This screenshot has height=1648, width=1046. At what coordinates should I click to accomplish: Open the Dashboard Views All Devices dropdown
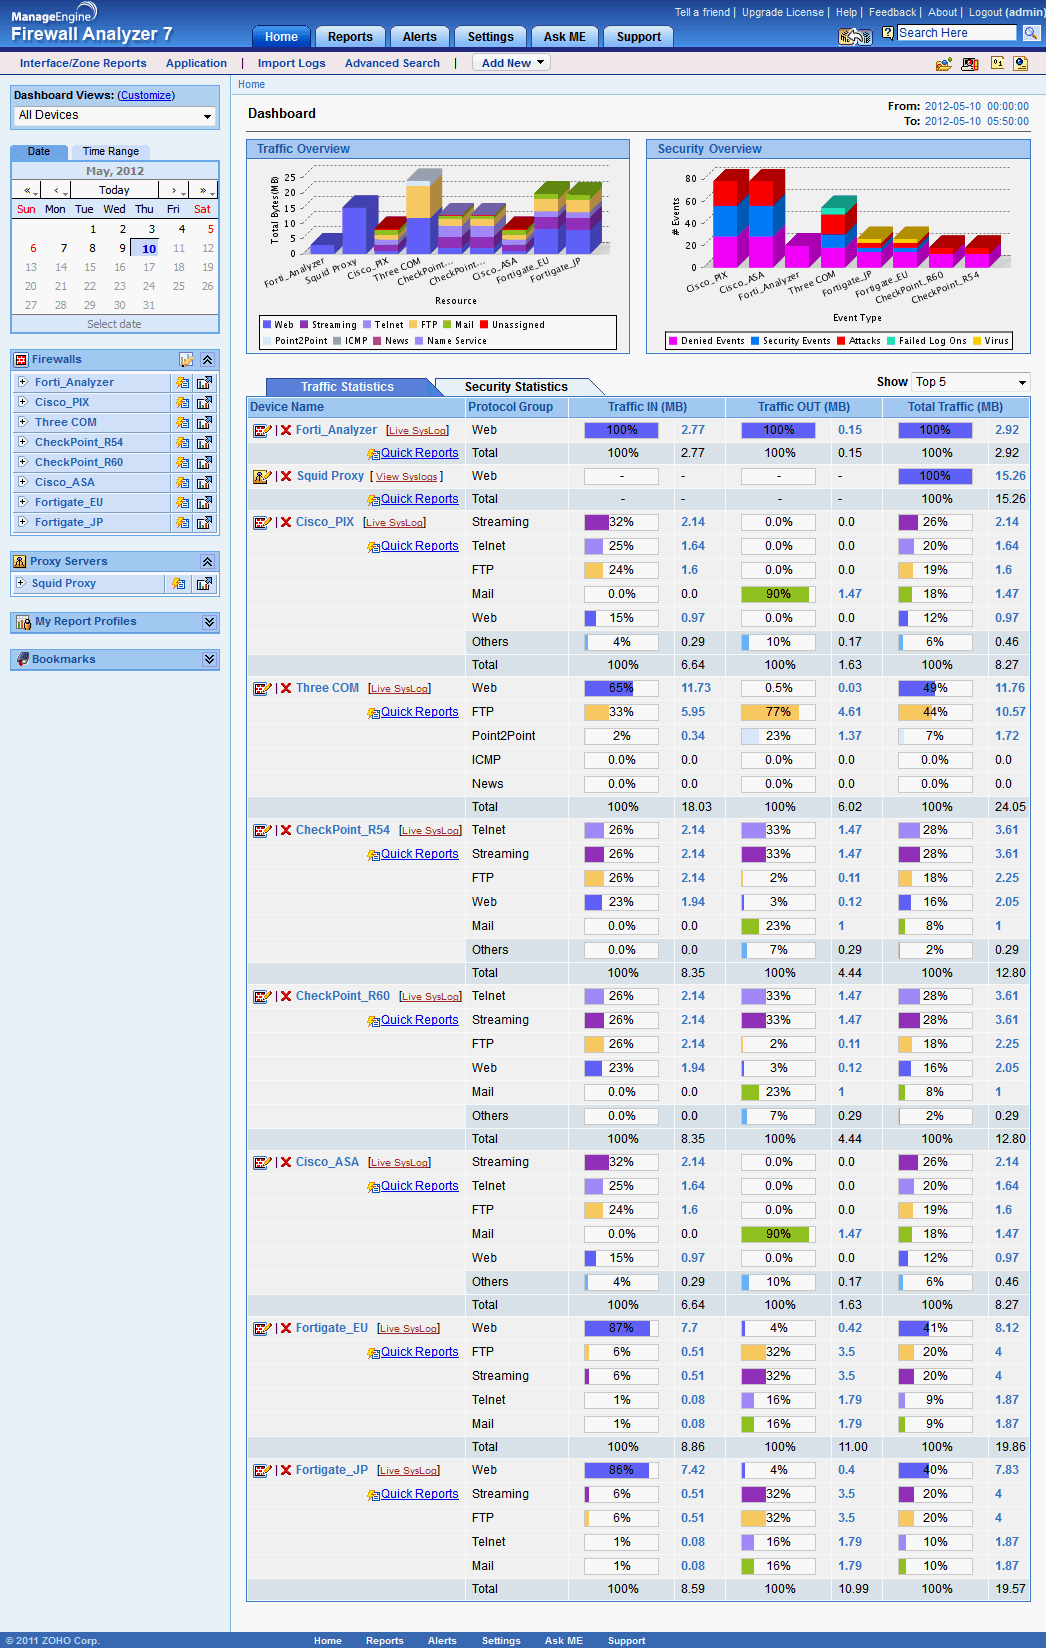point(115,116)
